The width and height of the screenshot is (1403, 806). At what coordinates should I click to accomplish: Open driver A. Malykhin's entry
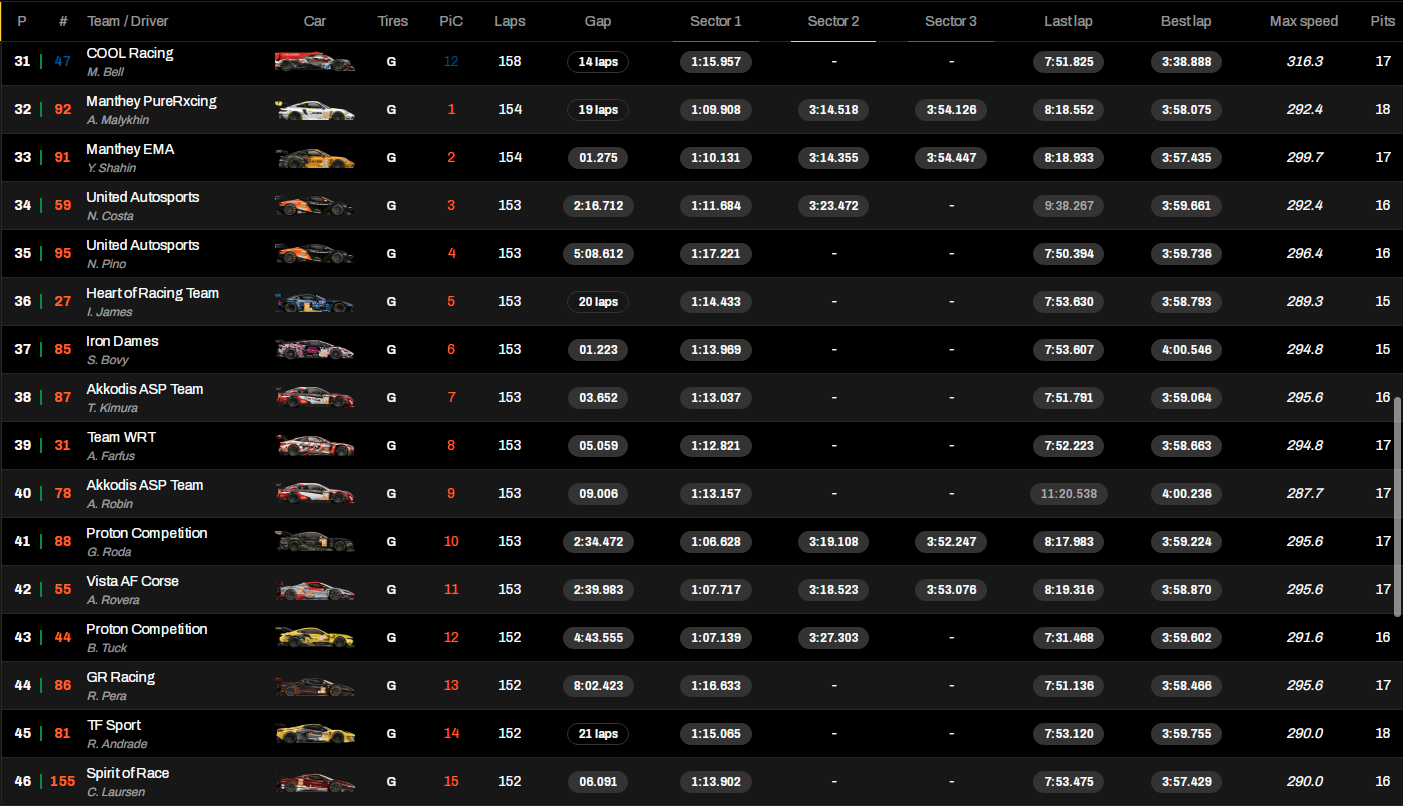118,120
